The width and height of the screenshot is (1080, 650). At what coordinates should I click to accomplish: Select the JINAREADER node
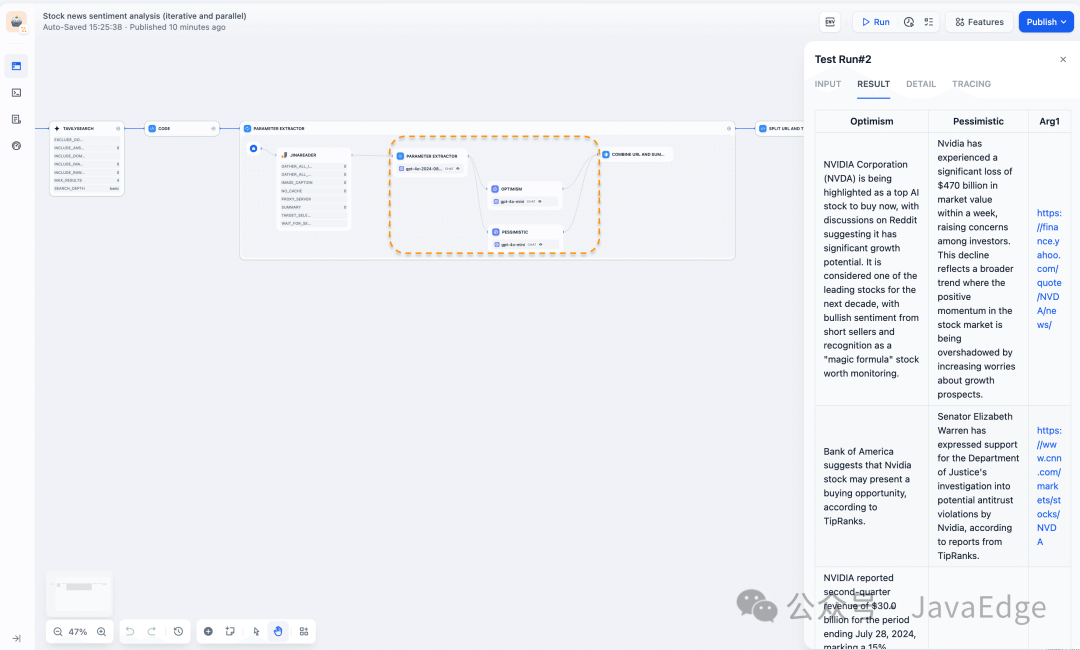(314, 189)
